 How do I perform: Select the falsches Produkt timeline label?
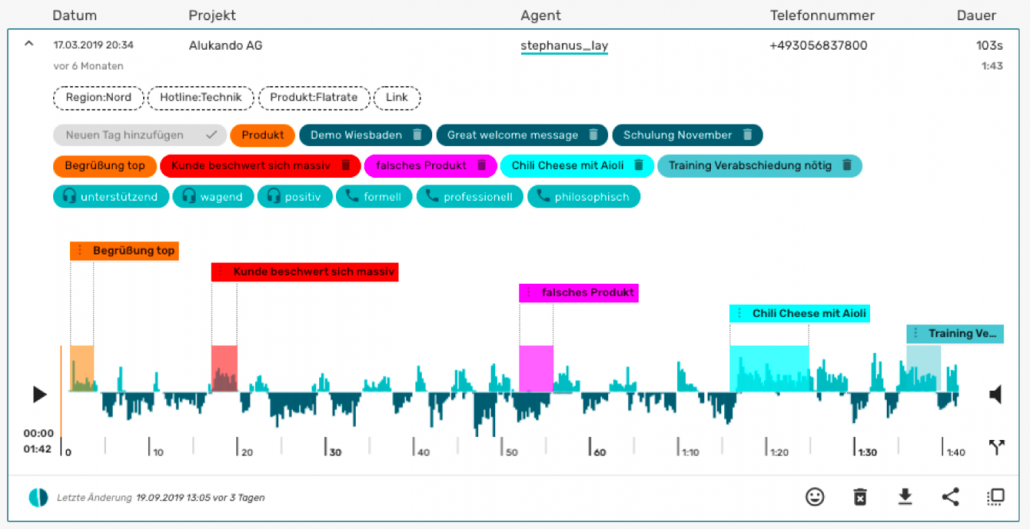[579, 293]
